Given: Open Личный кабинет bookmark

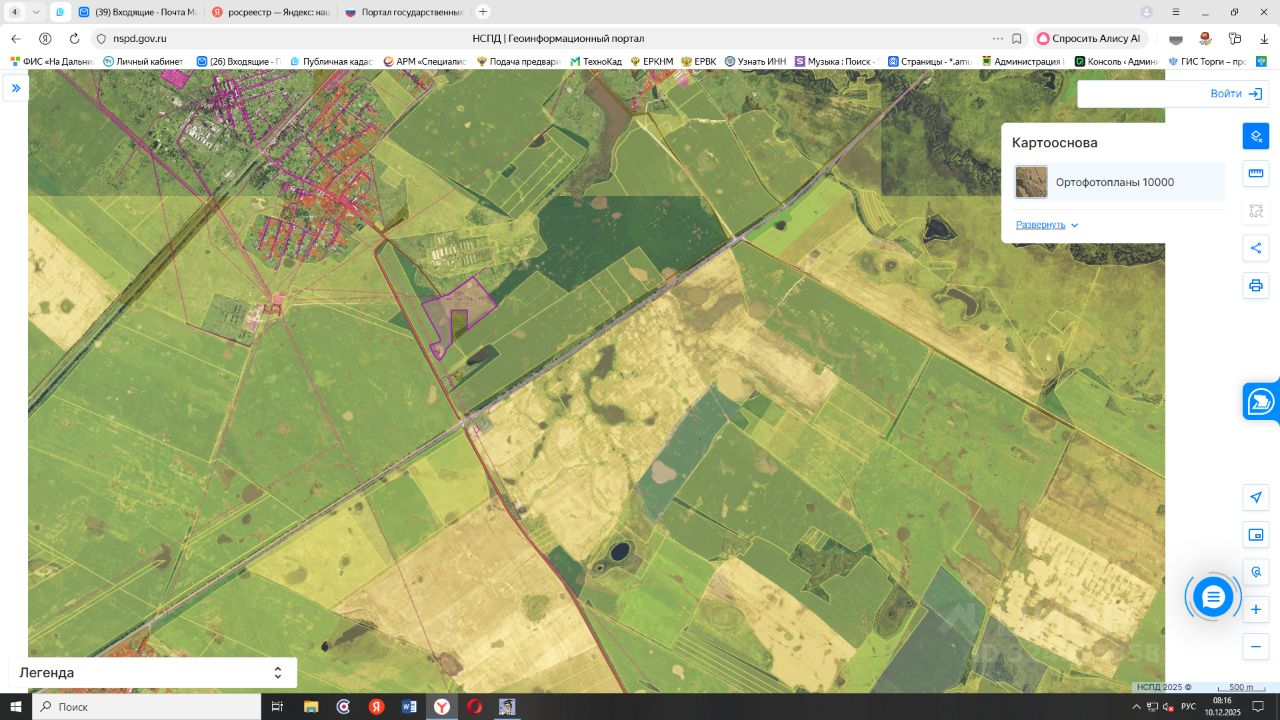Looking at the screenshot, I should click(x=143, y=61).
